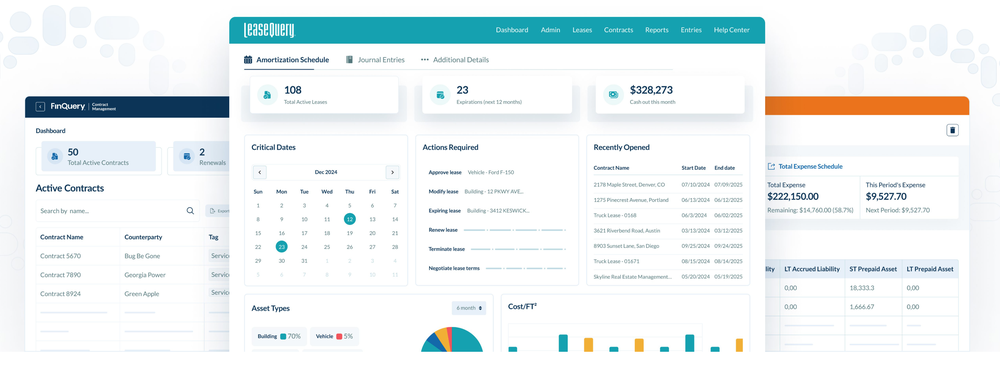
Task: Open the Help Center menu
Action: click(732, 30)
